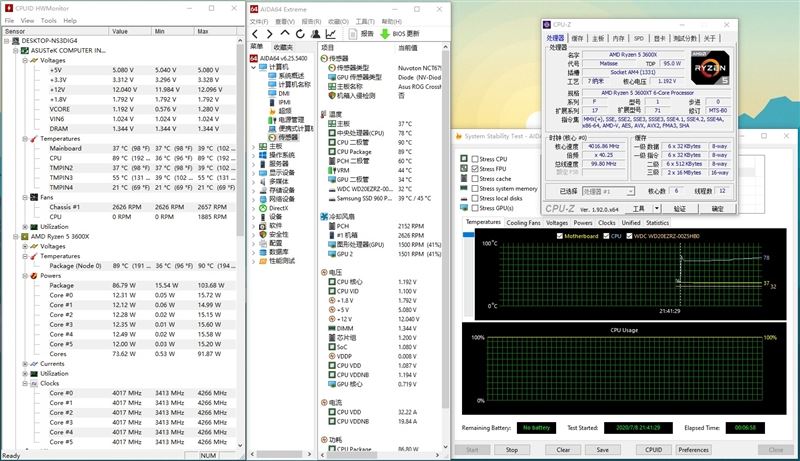This screenshot has height=461, width=800.
Task: Click the Value column header in HWMonitor
Action: tap(130, 31)
